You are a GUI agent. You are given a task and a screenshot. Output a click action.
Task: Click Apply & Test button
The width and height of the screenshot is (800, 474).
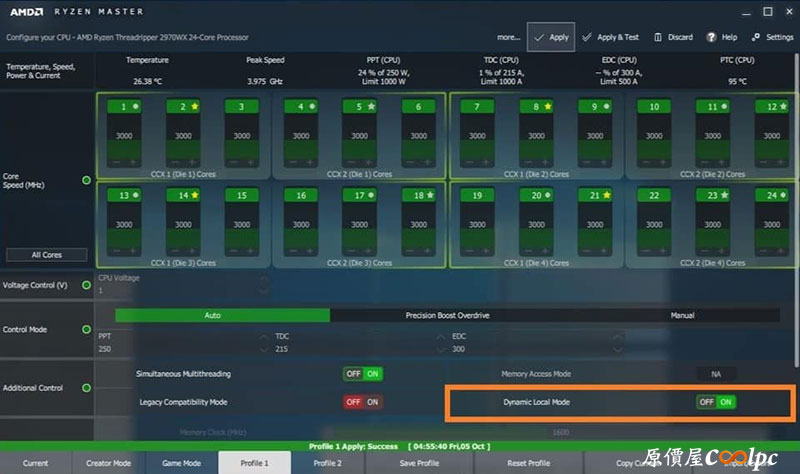tap(610, 37)
